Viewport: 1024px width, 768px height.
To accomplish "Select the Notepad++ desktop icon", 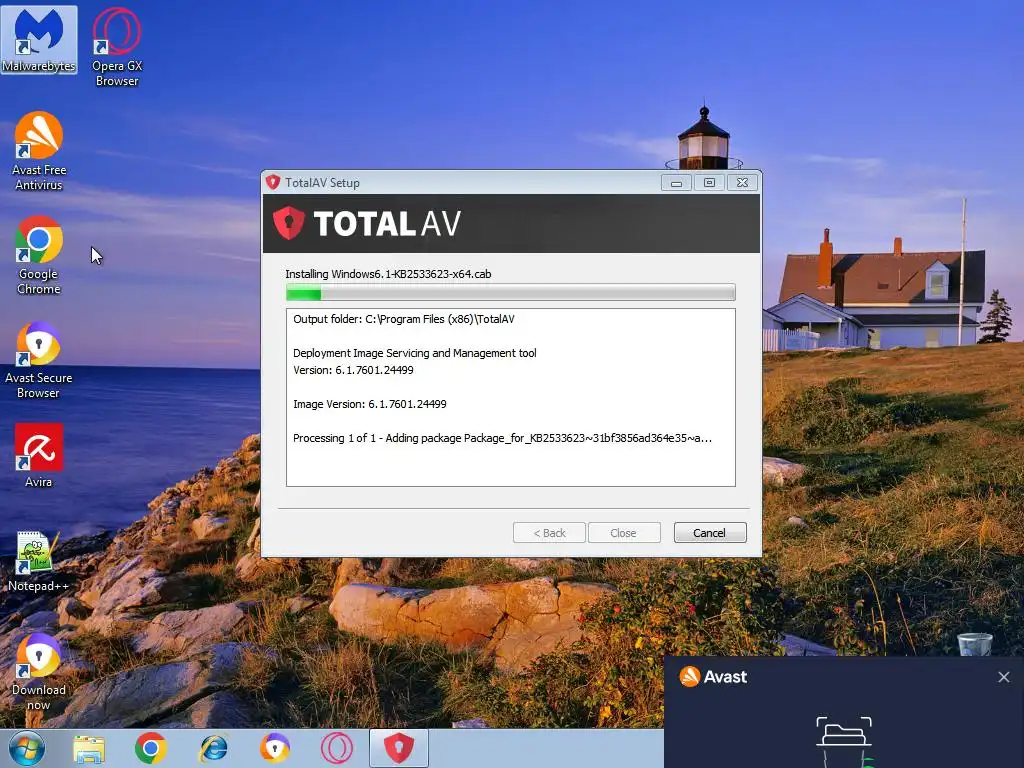I will point(38,560).
